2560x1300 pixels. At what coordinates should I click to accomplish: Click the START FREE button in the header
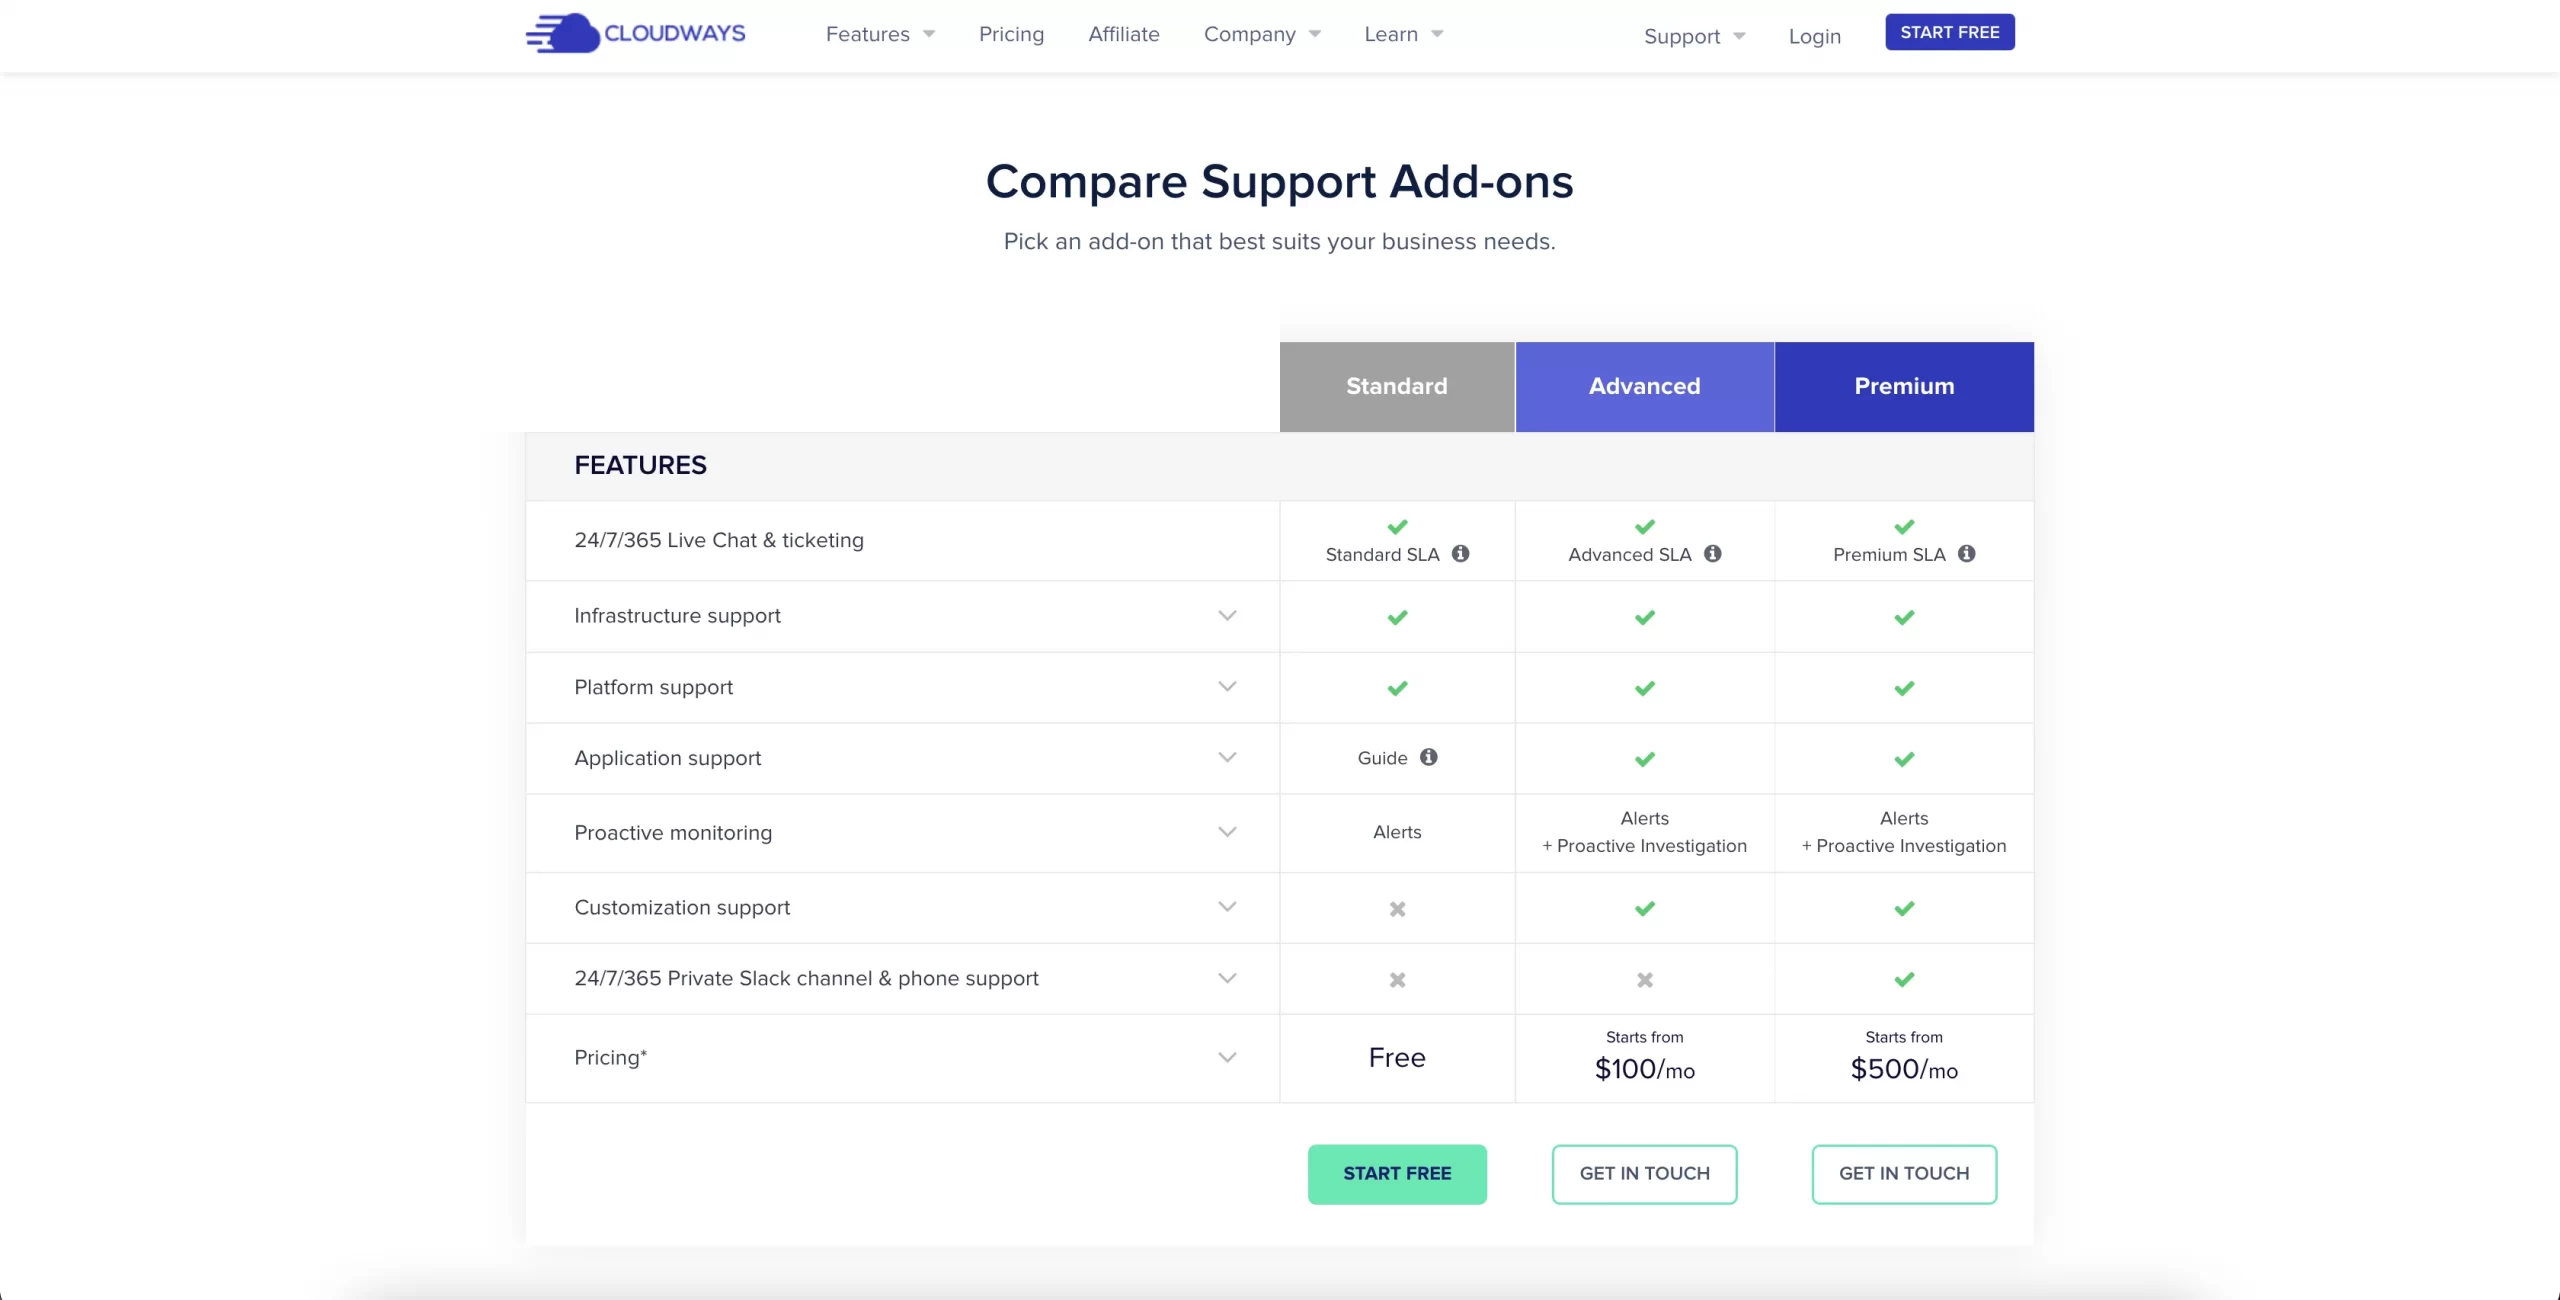(x=1949, y=32)
